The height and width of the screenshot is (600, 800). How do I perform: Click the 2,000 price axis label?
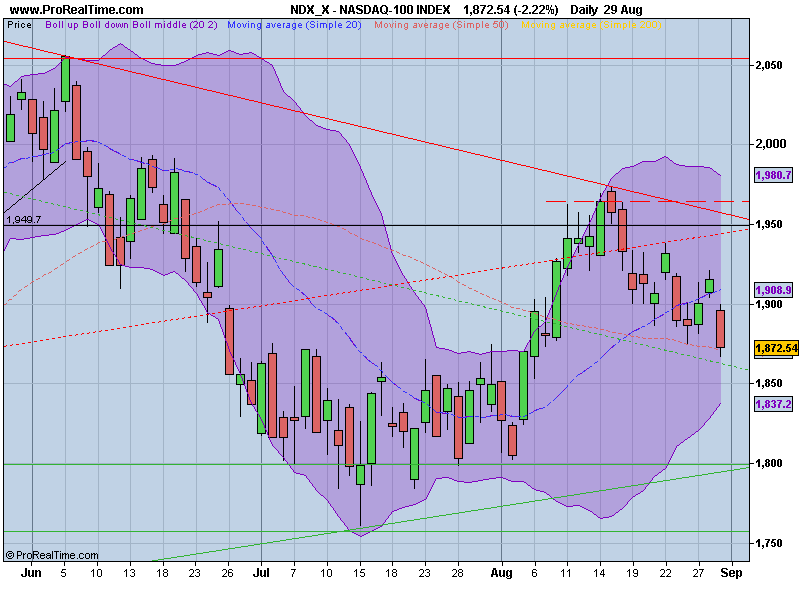point(770,144)
